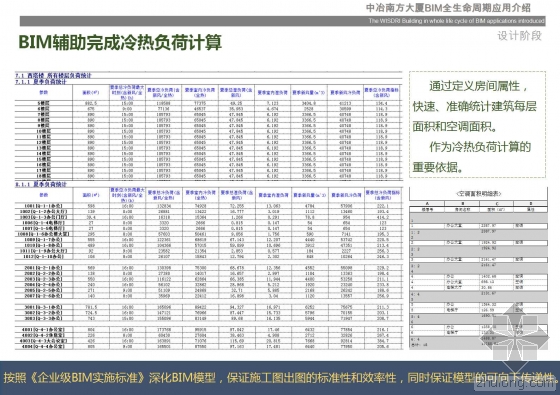This screenshot has height=395, width=560.
Task: Click the area value '781.5' in the 3001 row
Action: [x=91, y=307]
